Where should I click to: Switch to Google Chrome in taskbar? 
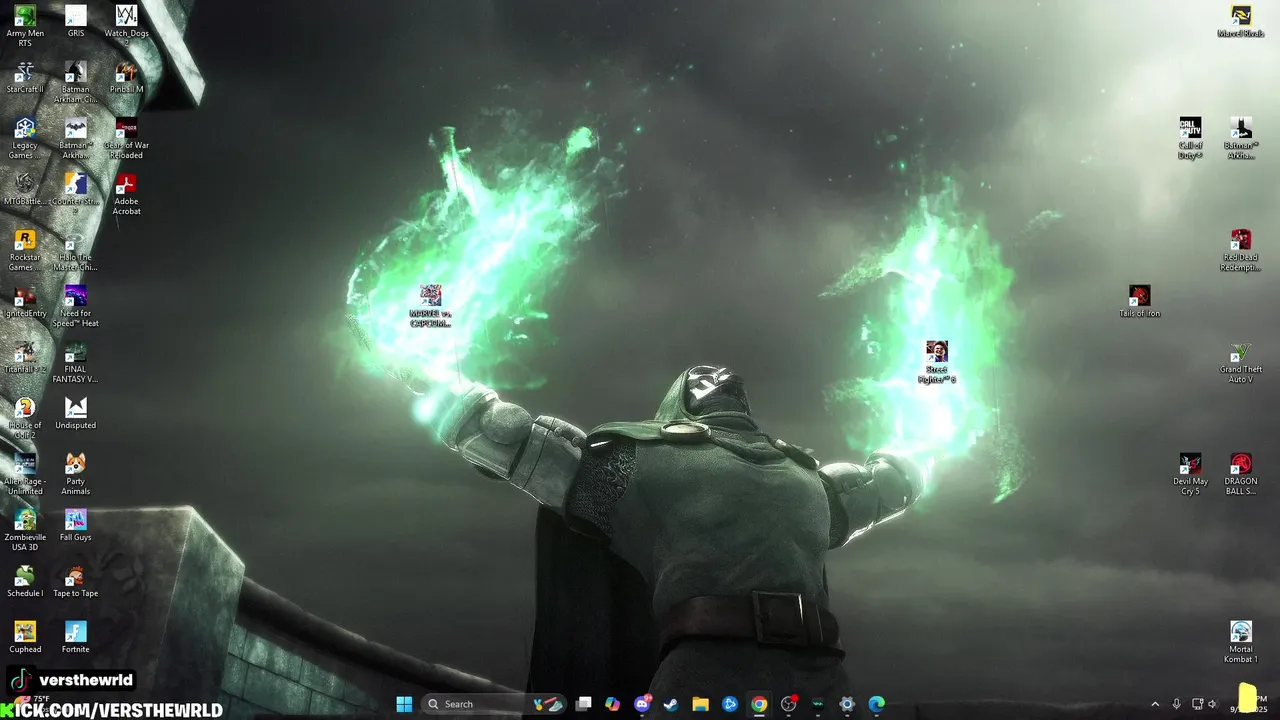(x=759, y=704)
